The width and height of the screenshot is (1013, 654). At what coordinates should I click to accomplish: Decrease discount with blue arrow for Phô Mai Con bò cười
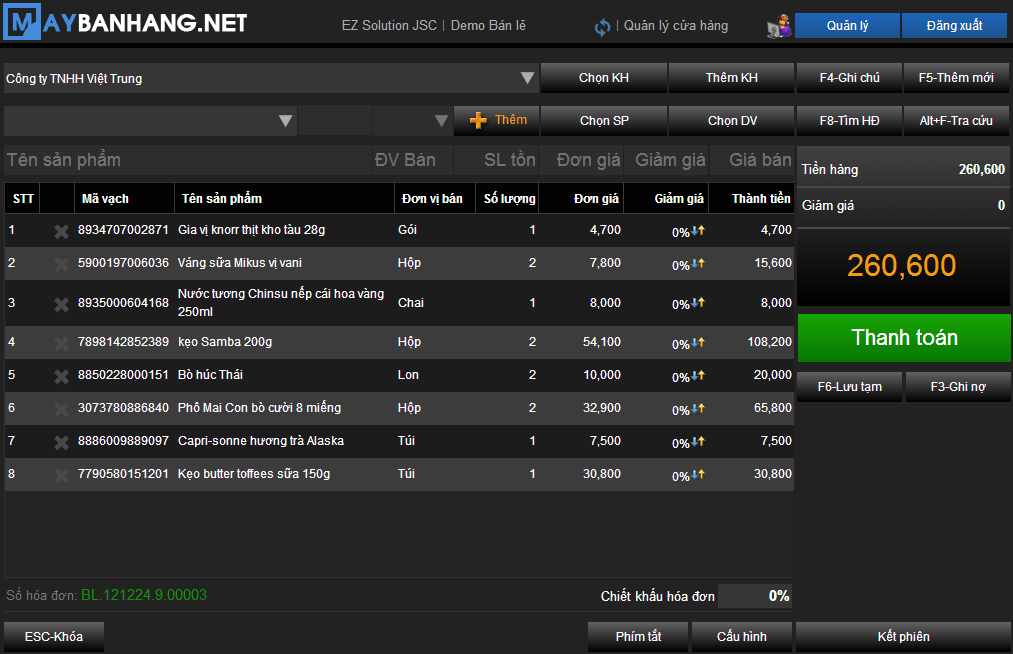pos(693,409)
